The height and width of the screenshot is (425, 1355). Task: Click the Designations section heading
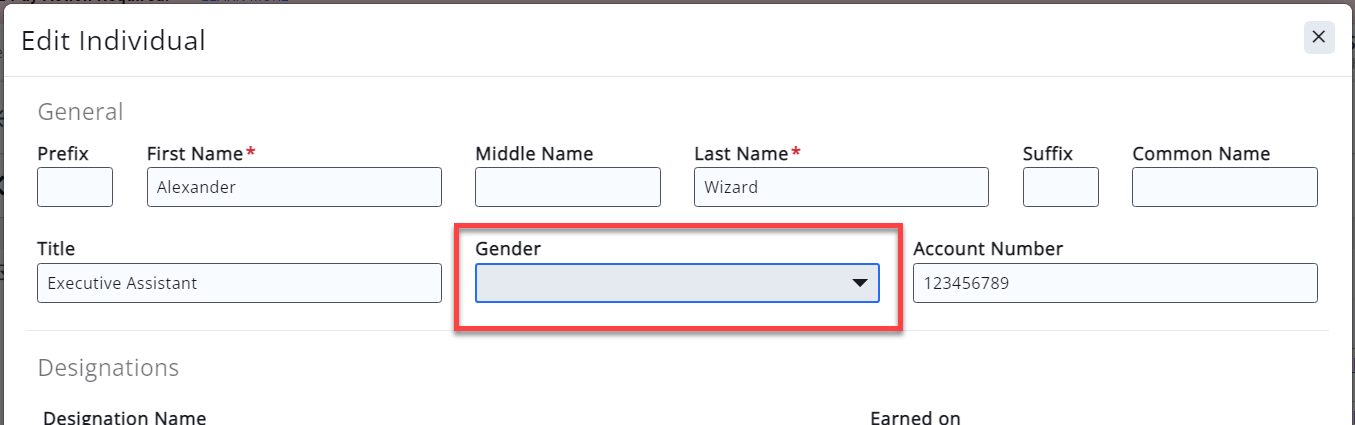pos(108,368)
